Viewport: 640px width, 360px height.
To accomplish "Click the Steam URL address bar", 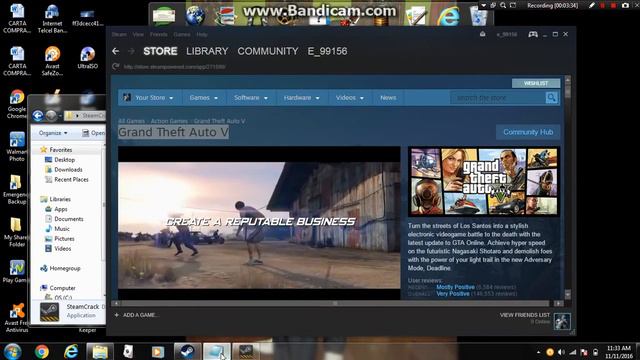I will 174,67.
